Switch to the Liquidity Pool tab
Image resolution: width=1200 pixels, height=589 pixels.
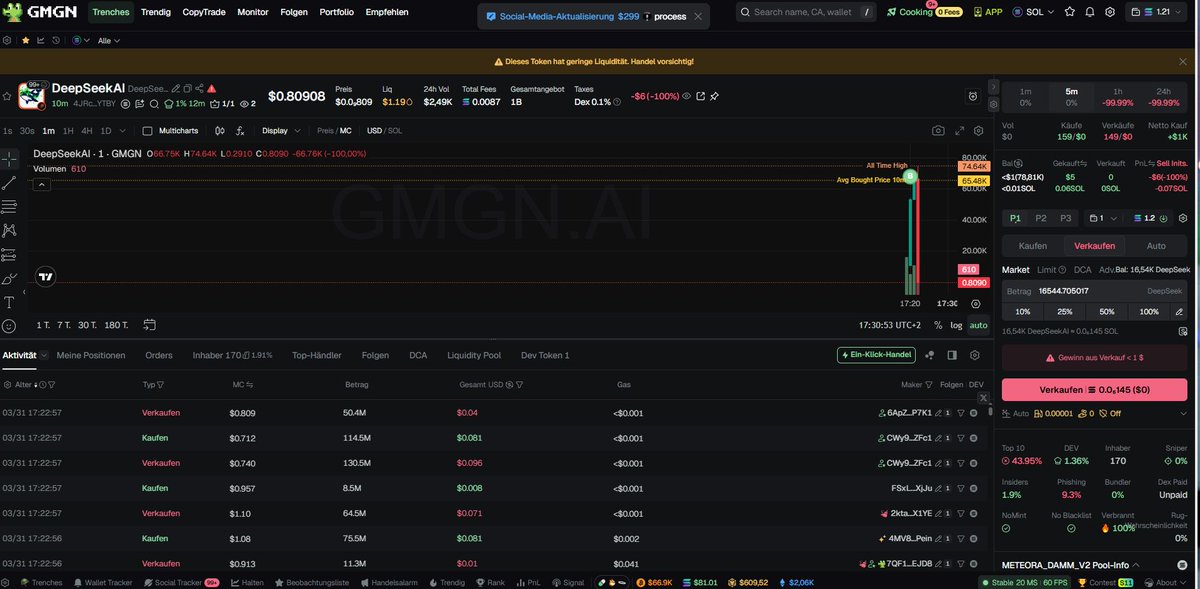[474, 355]
